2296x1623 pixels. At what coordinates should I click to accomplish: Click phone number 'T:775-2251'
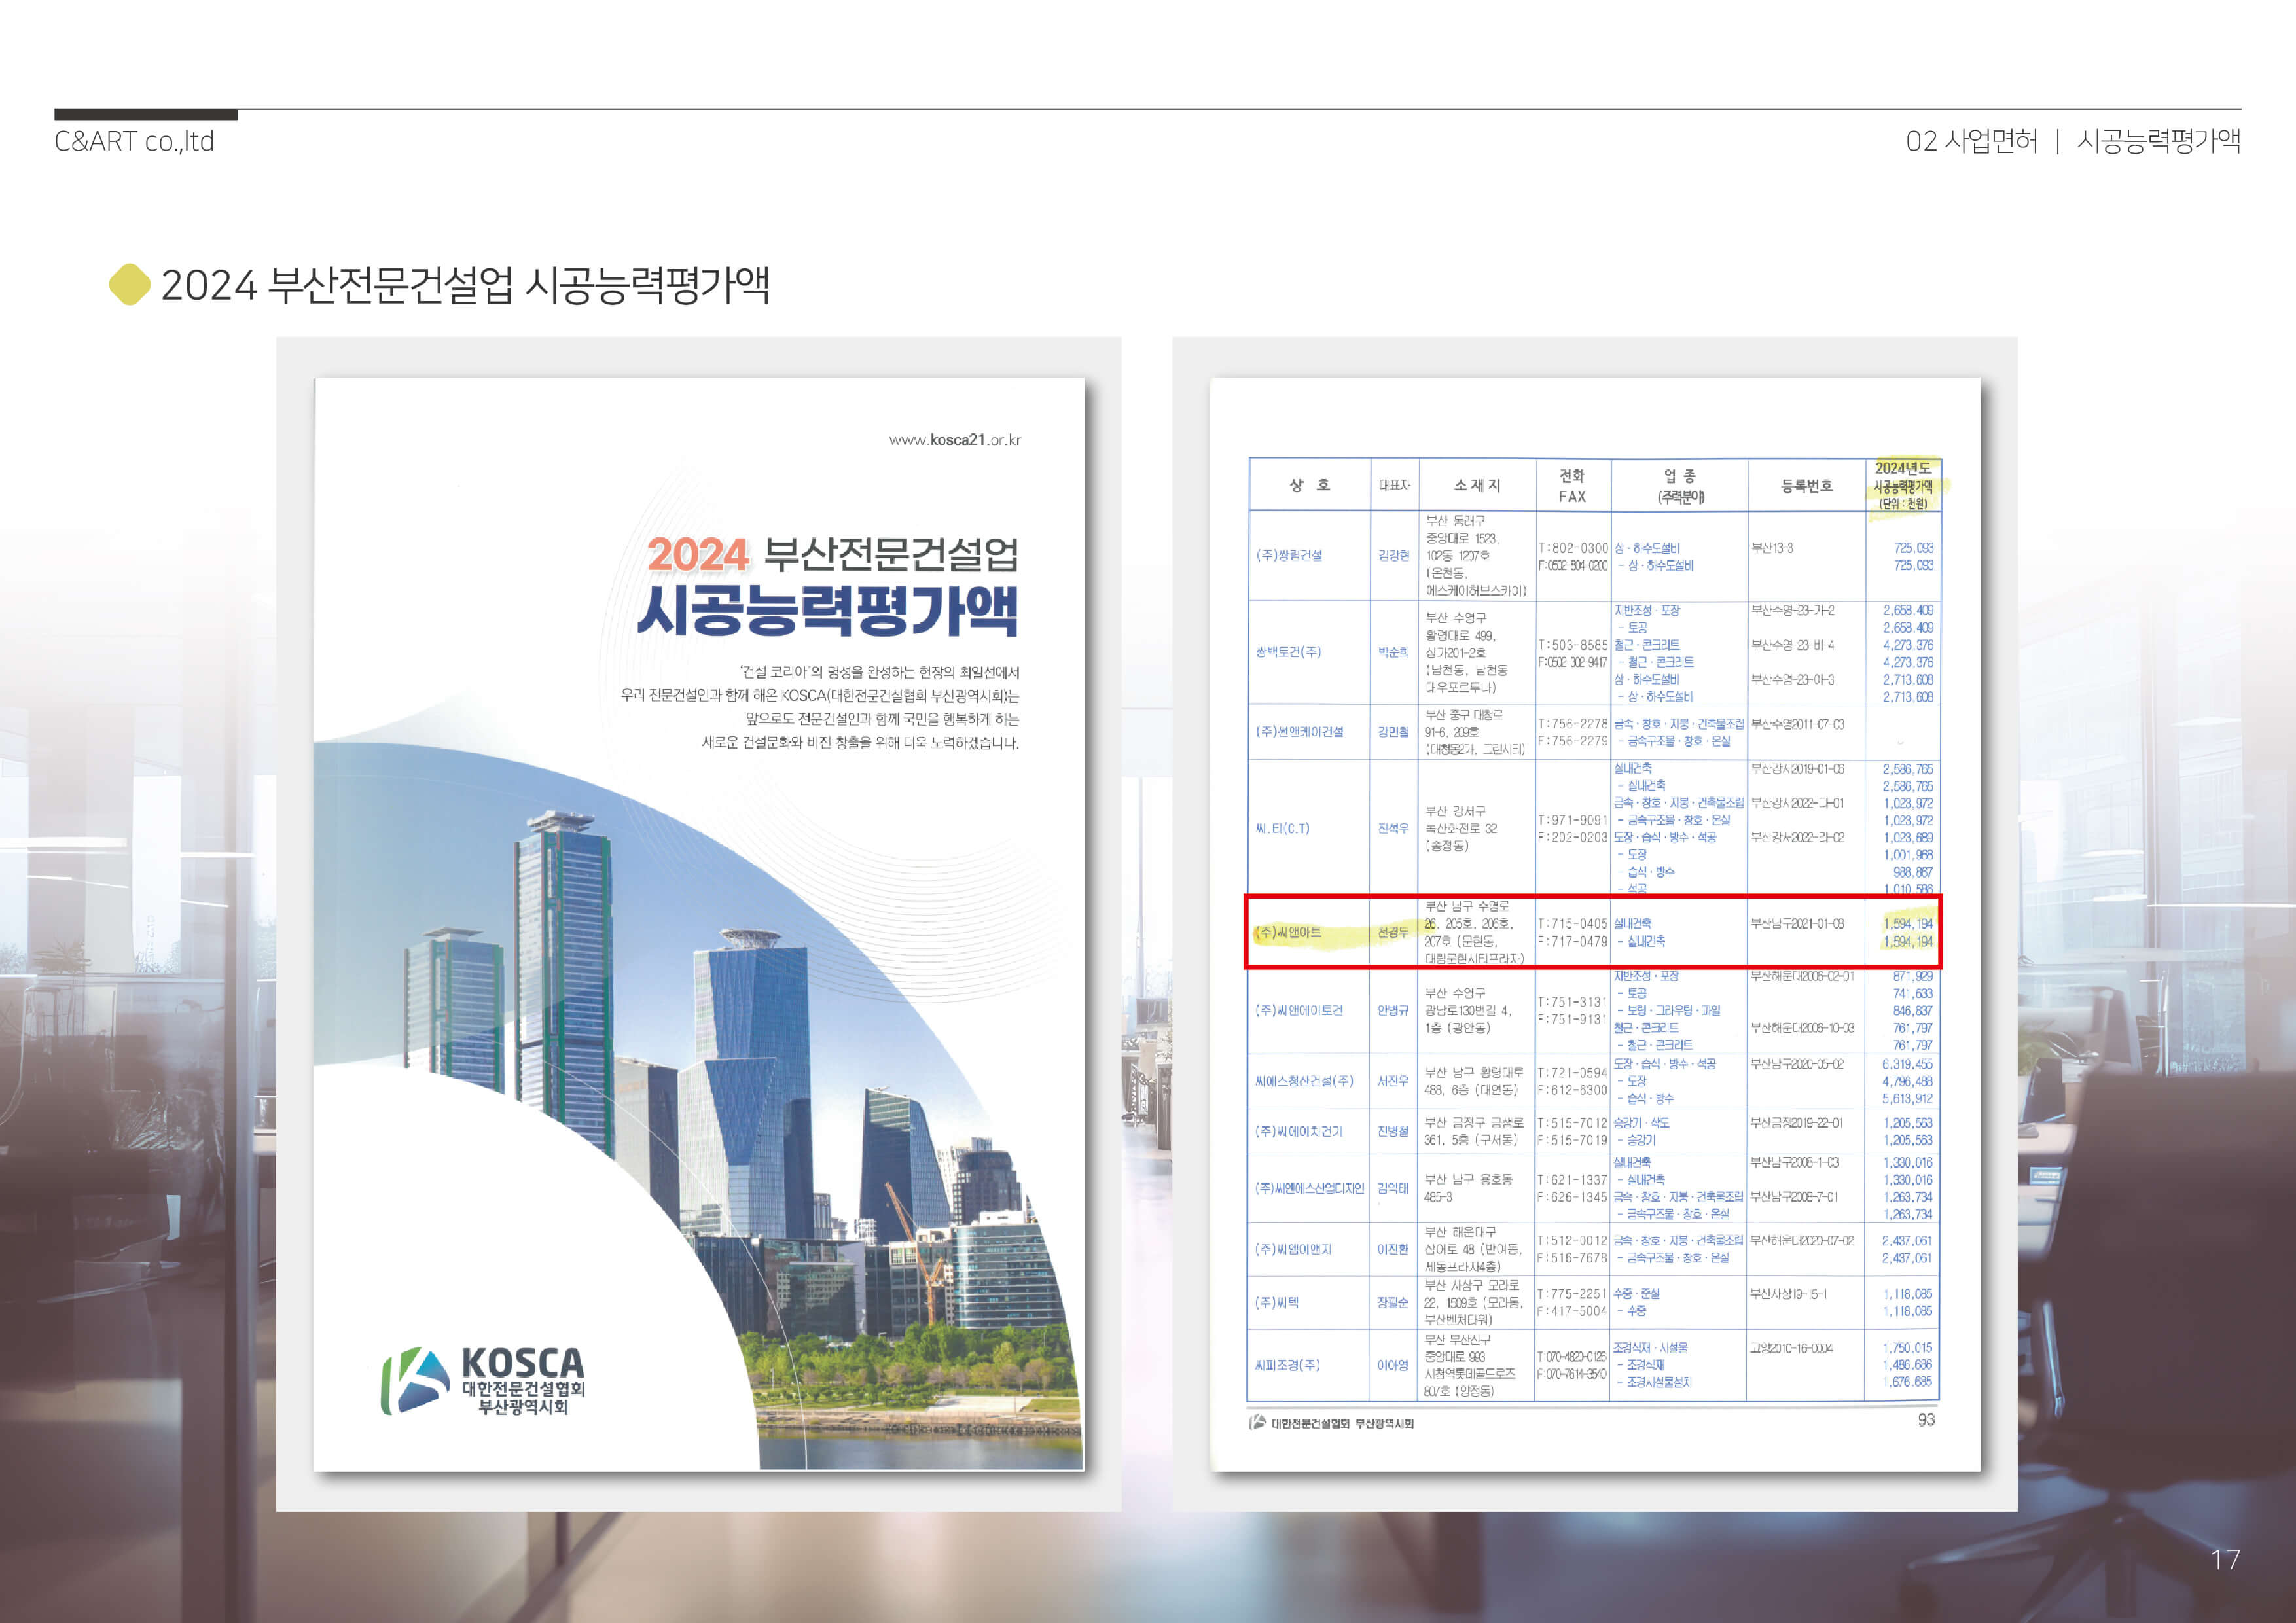pyautogui.click(x=1573, y=1294)
